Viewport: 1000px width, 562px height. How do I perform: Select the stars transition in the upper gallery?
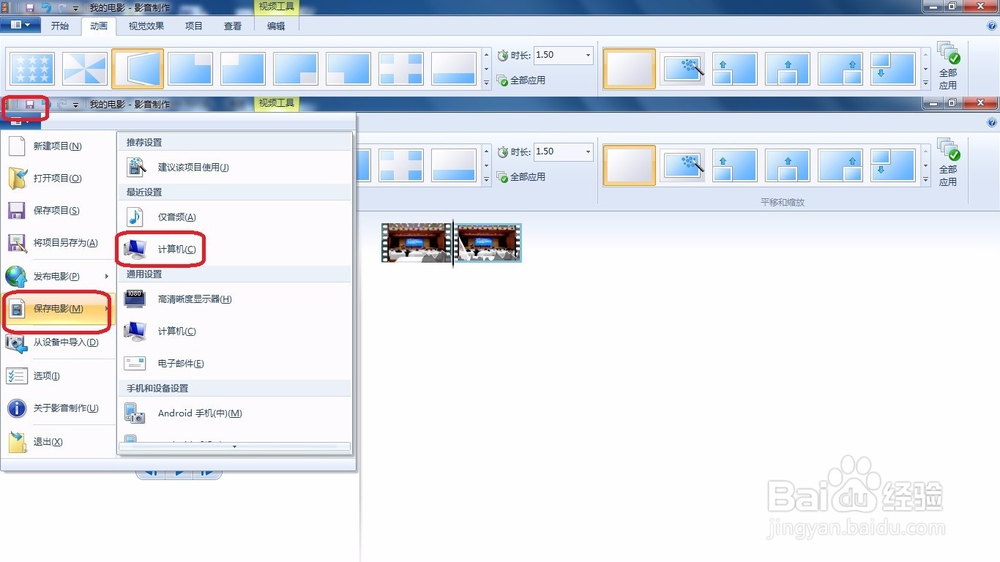point(33,68)
